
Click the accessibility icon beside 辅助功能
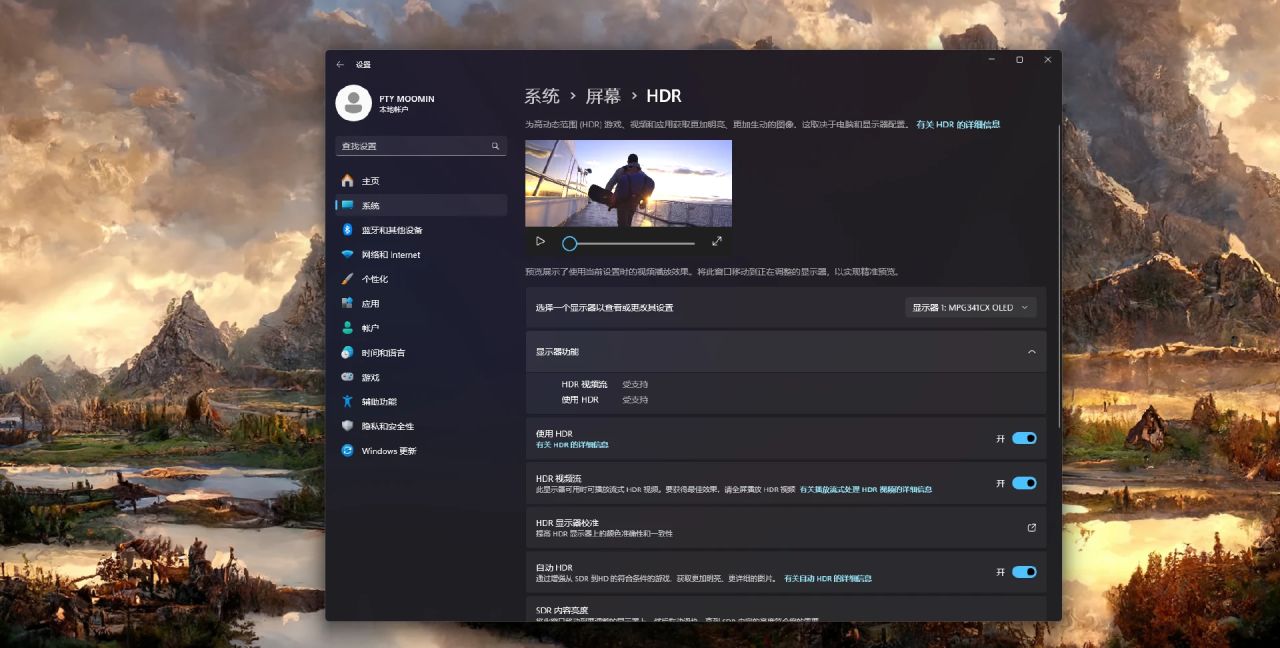point(347,401)
